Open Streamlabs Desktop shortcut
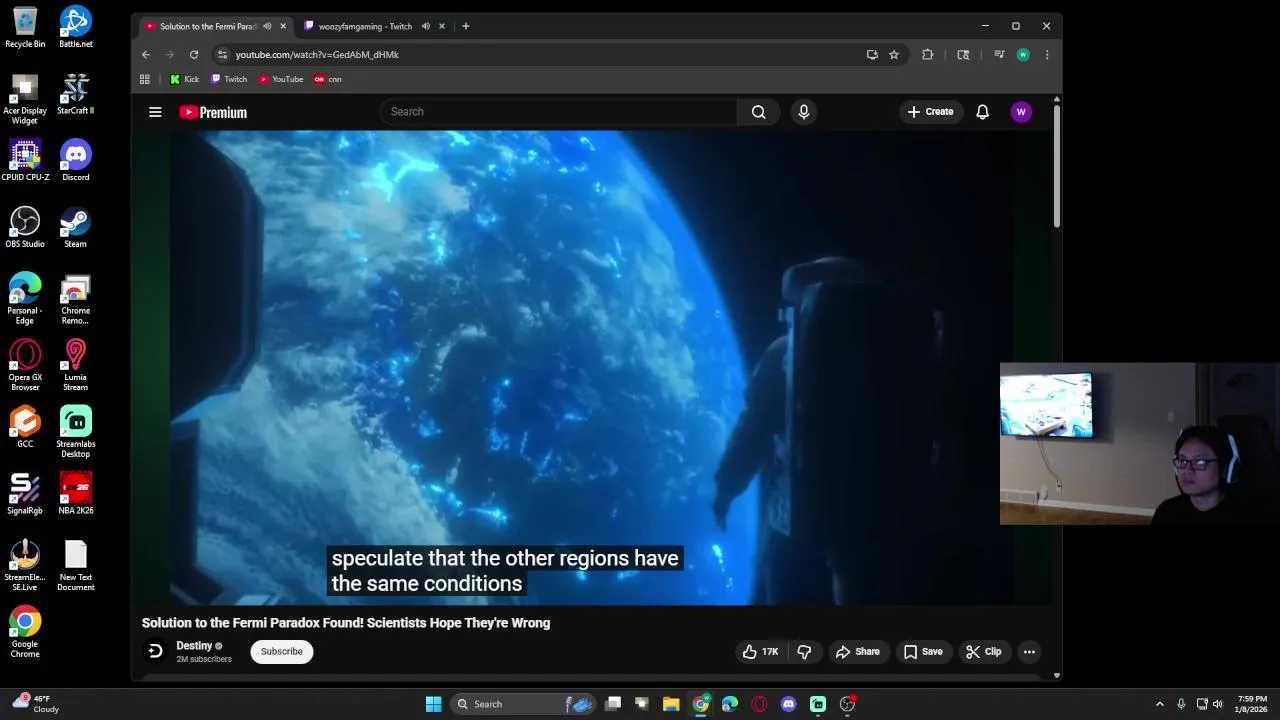Viewport: 1280px width, 720px height. click(x=75, y=432)
